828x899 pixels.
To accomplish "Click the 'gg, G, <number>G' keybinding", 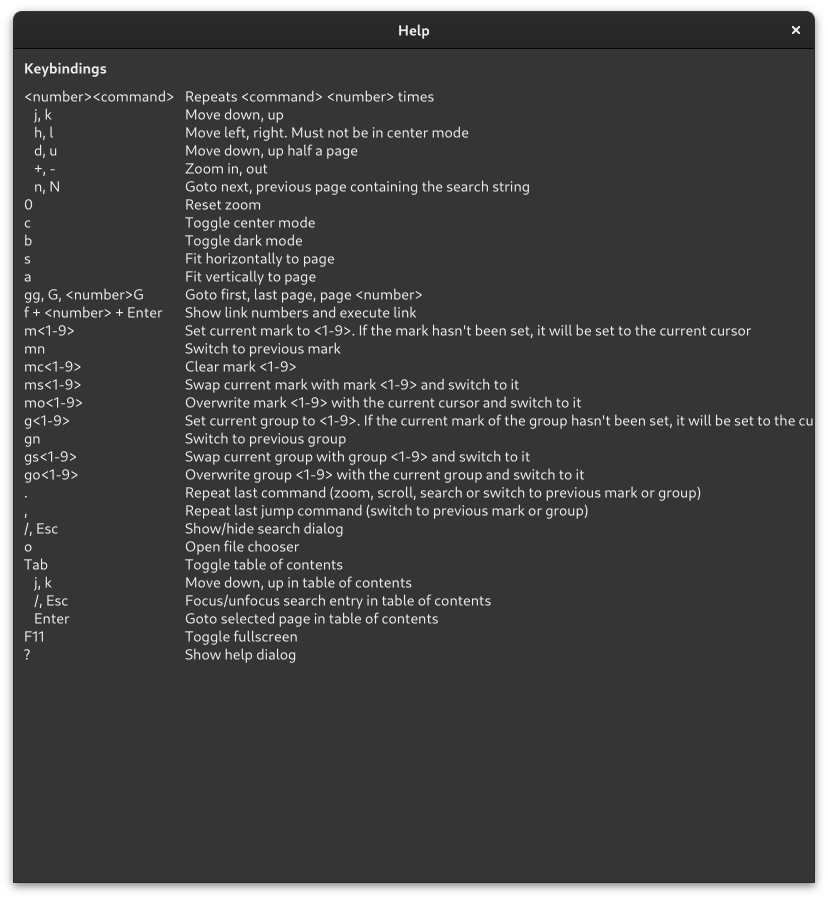I will tap(84, 295).
